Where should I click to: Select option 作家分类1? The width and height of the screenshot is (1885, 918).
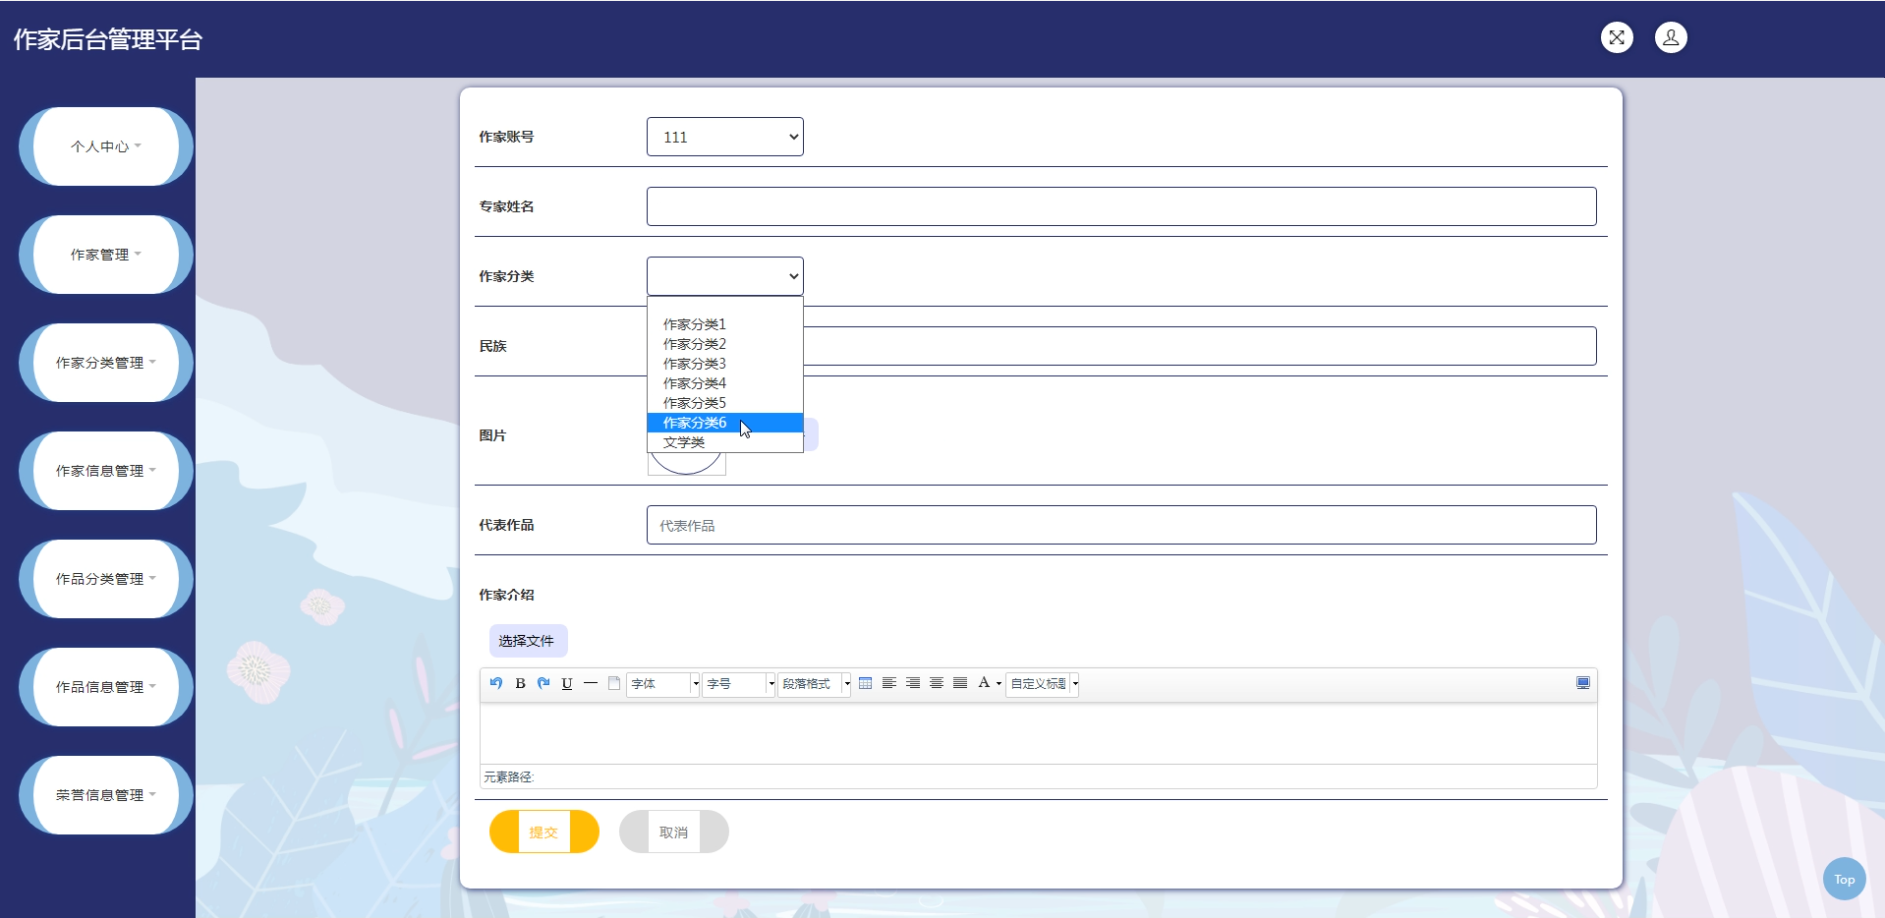(725, 324)
